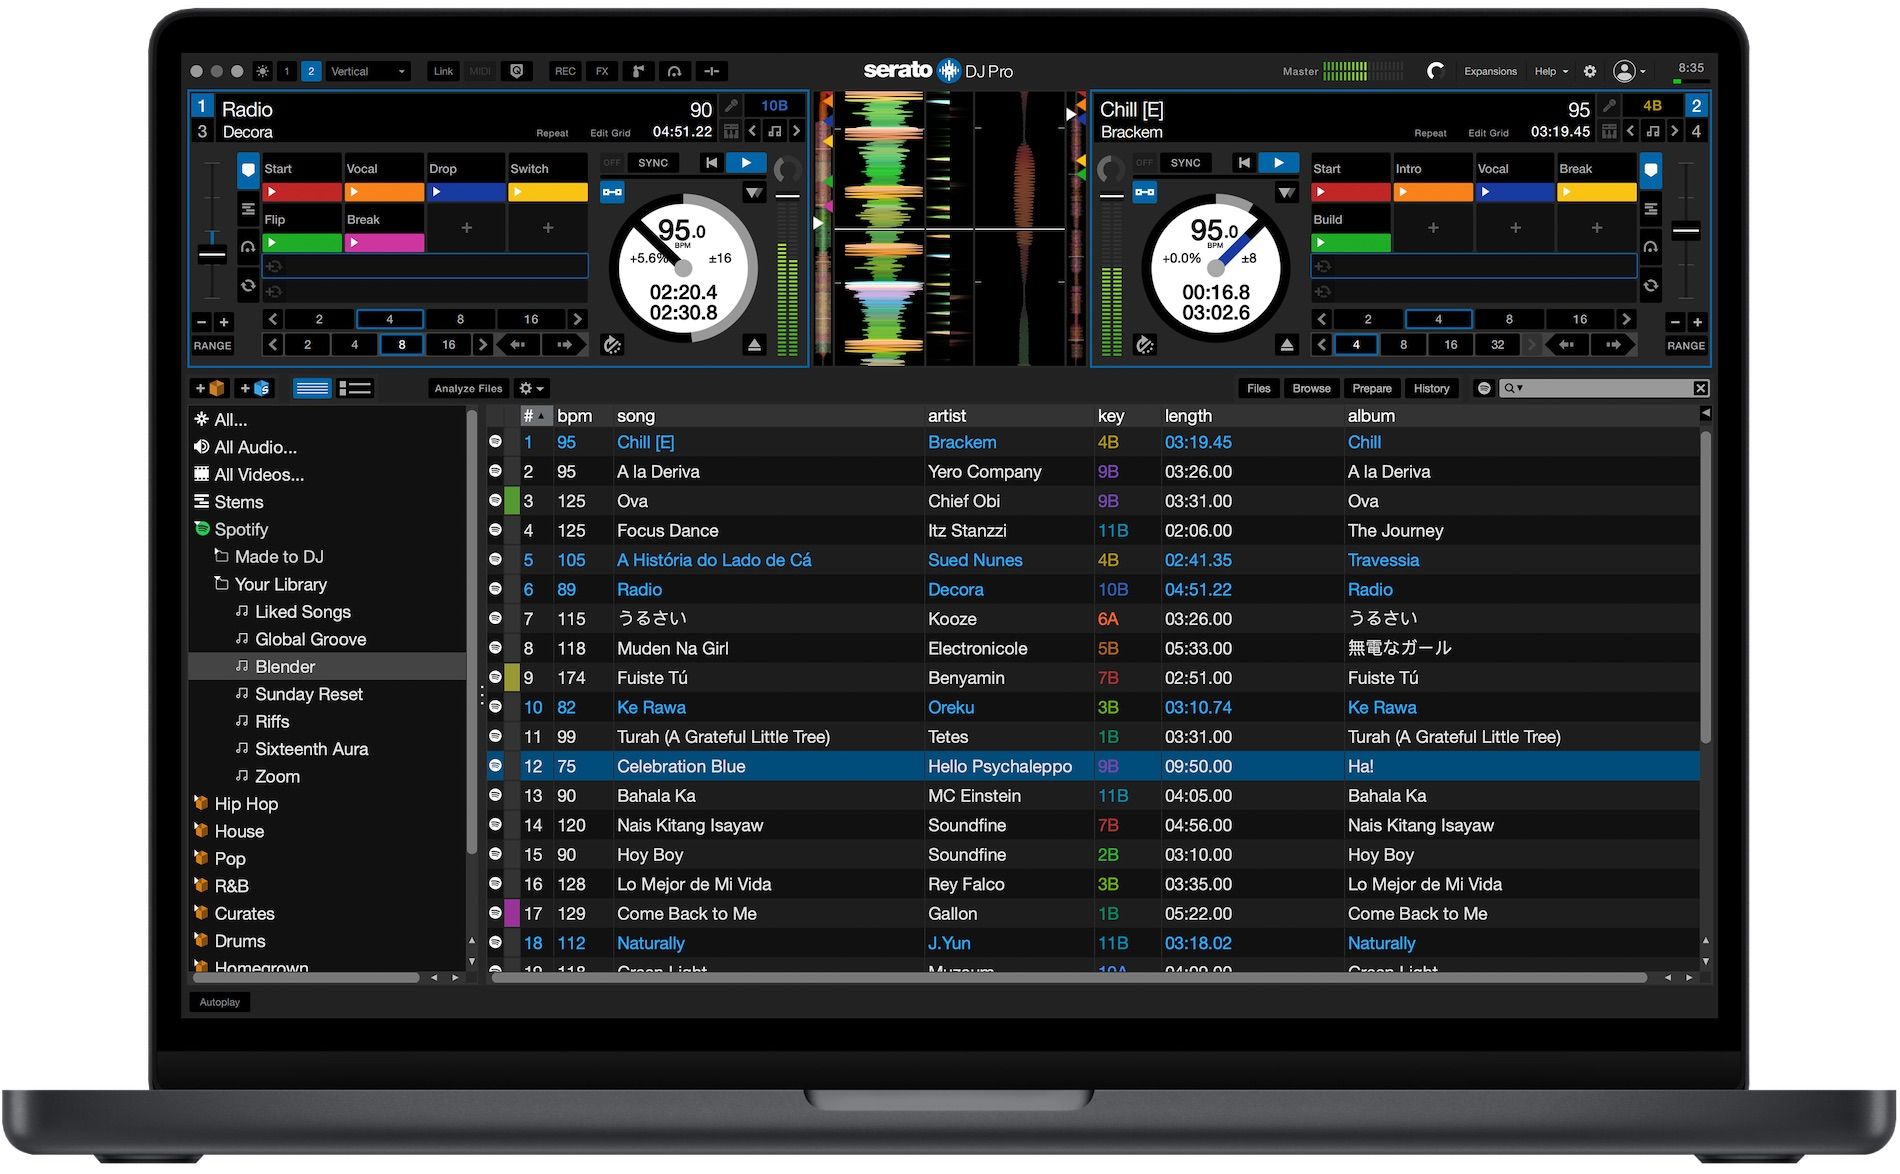Click the Autoplay button

click(219, 1002)
